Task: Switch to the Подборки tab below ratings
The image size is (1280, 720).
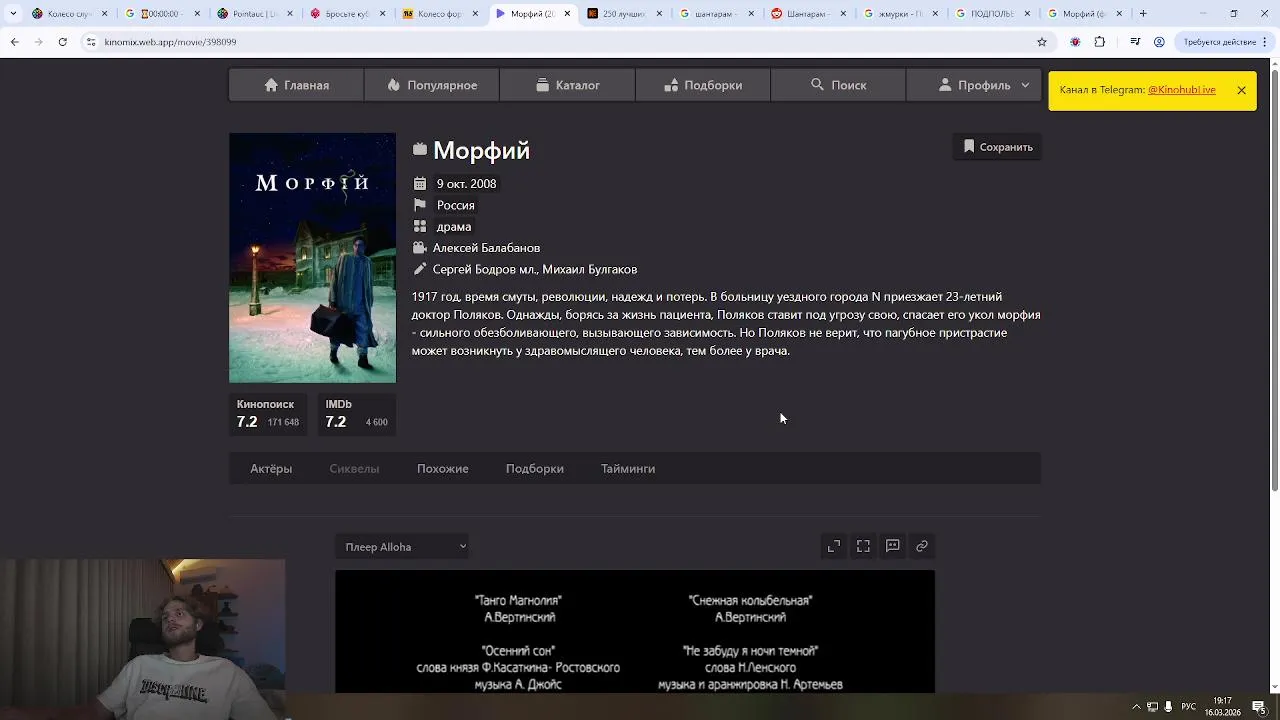Action: (x=534, y=468)
